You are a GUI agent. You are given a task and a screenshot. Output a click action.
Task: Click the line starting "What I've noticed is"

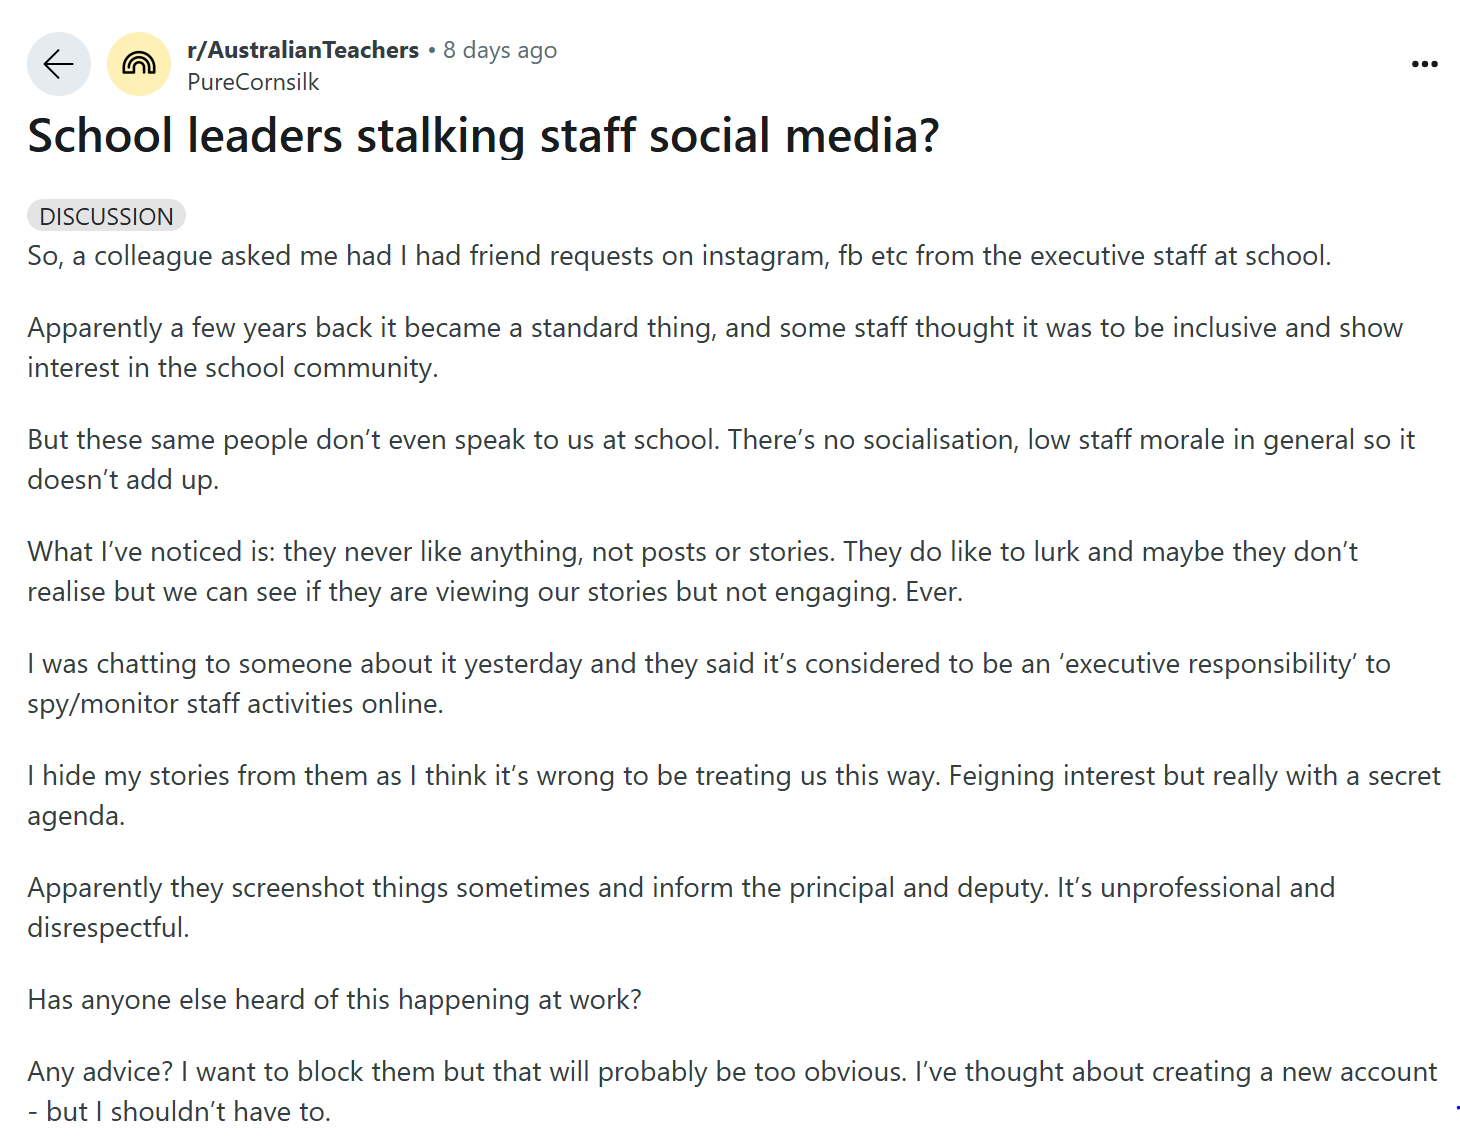[692, 552]
